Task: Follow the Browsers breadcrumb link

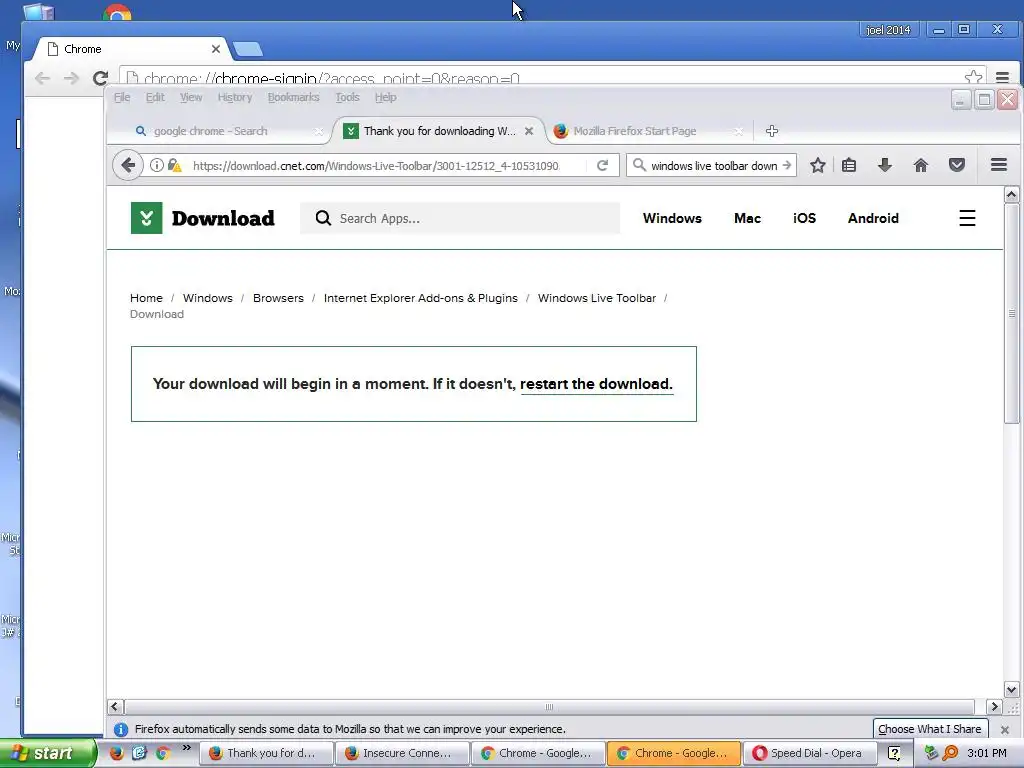Action: tap(278, 298)
